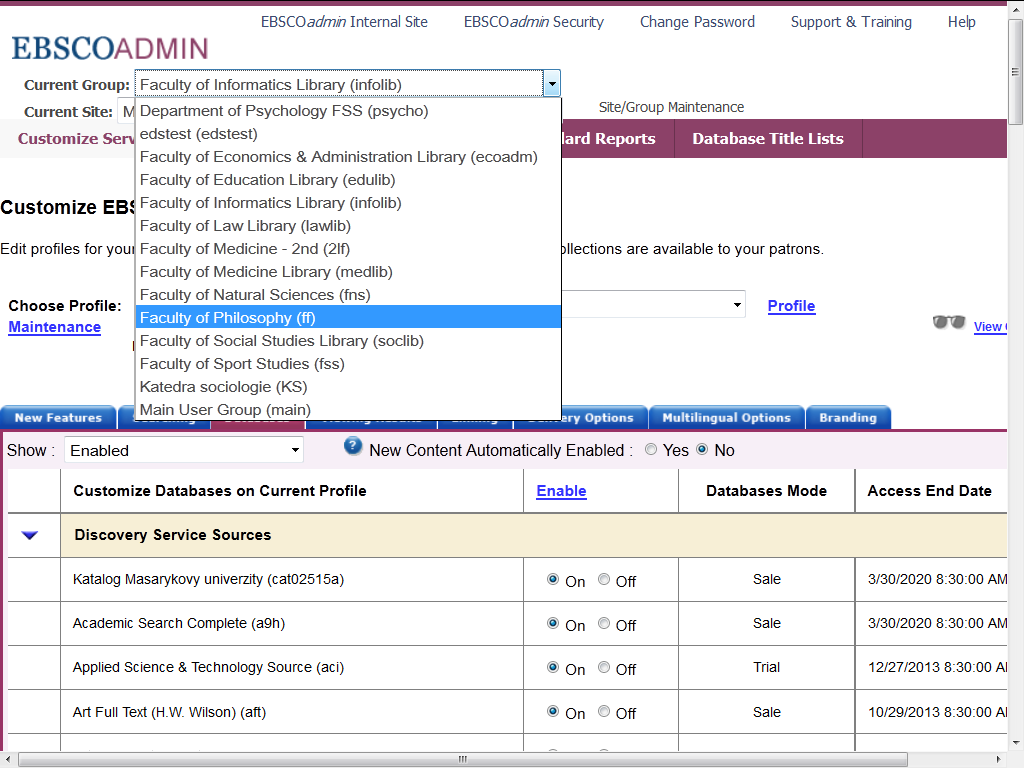Turn Off Katalog Masarykovy univerzity database

[604, 579]
